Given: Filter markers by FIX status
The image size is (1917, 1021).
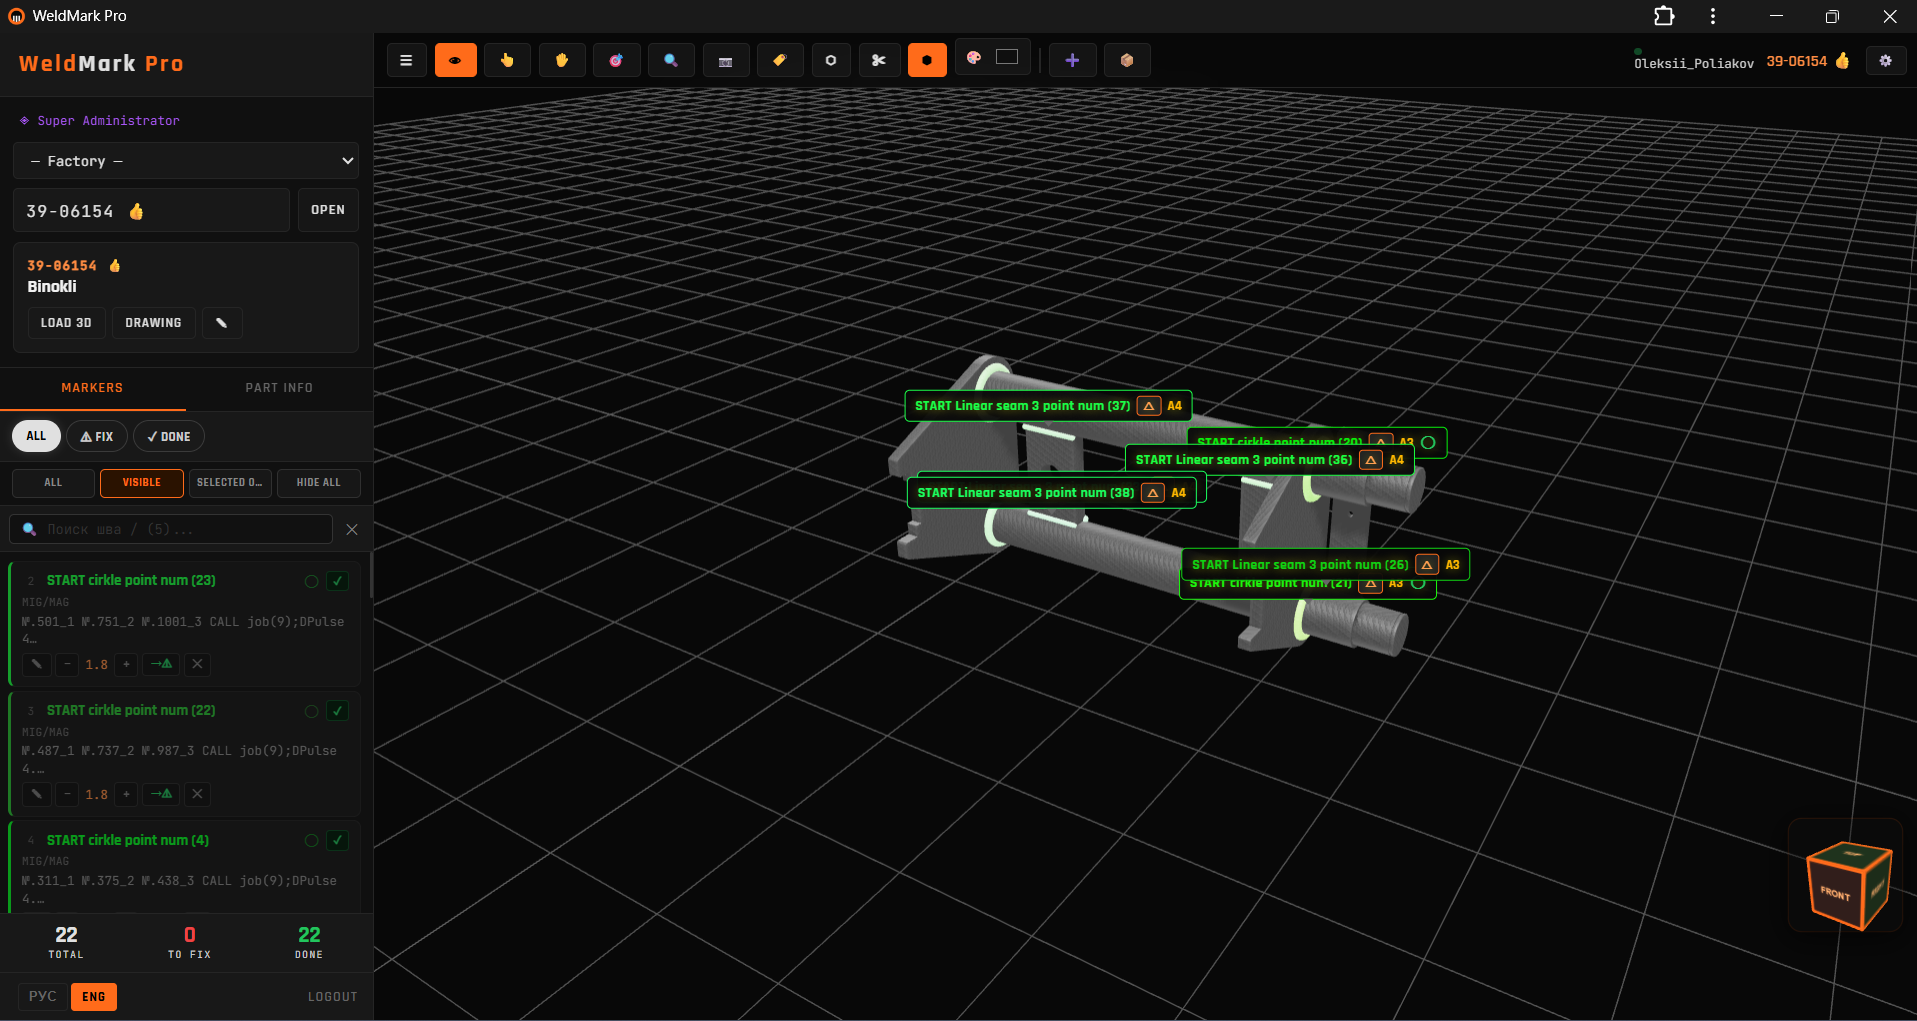Looking at the screenshot, I should pyautogui.click(x=97, y=436).
